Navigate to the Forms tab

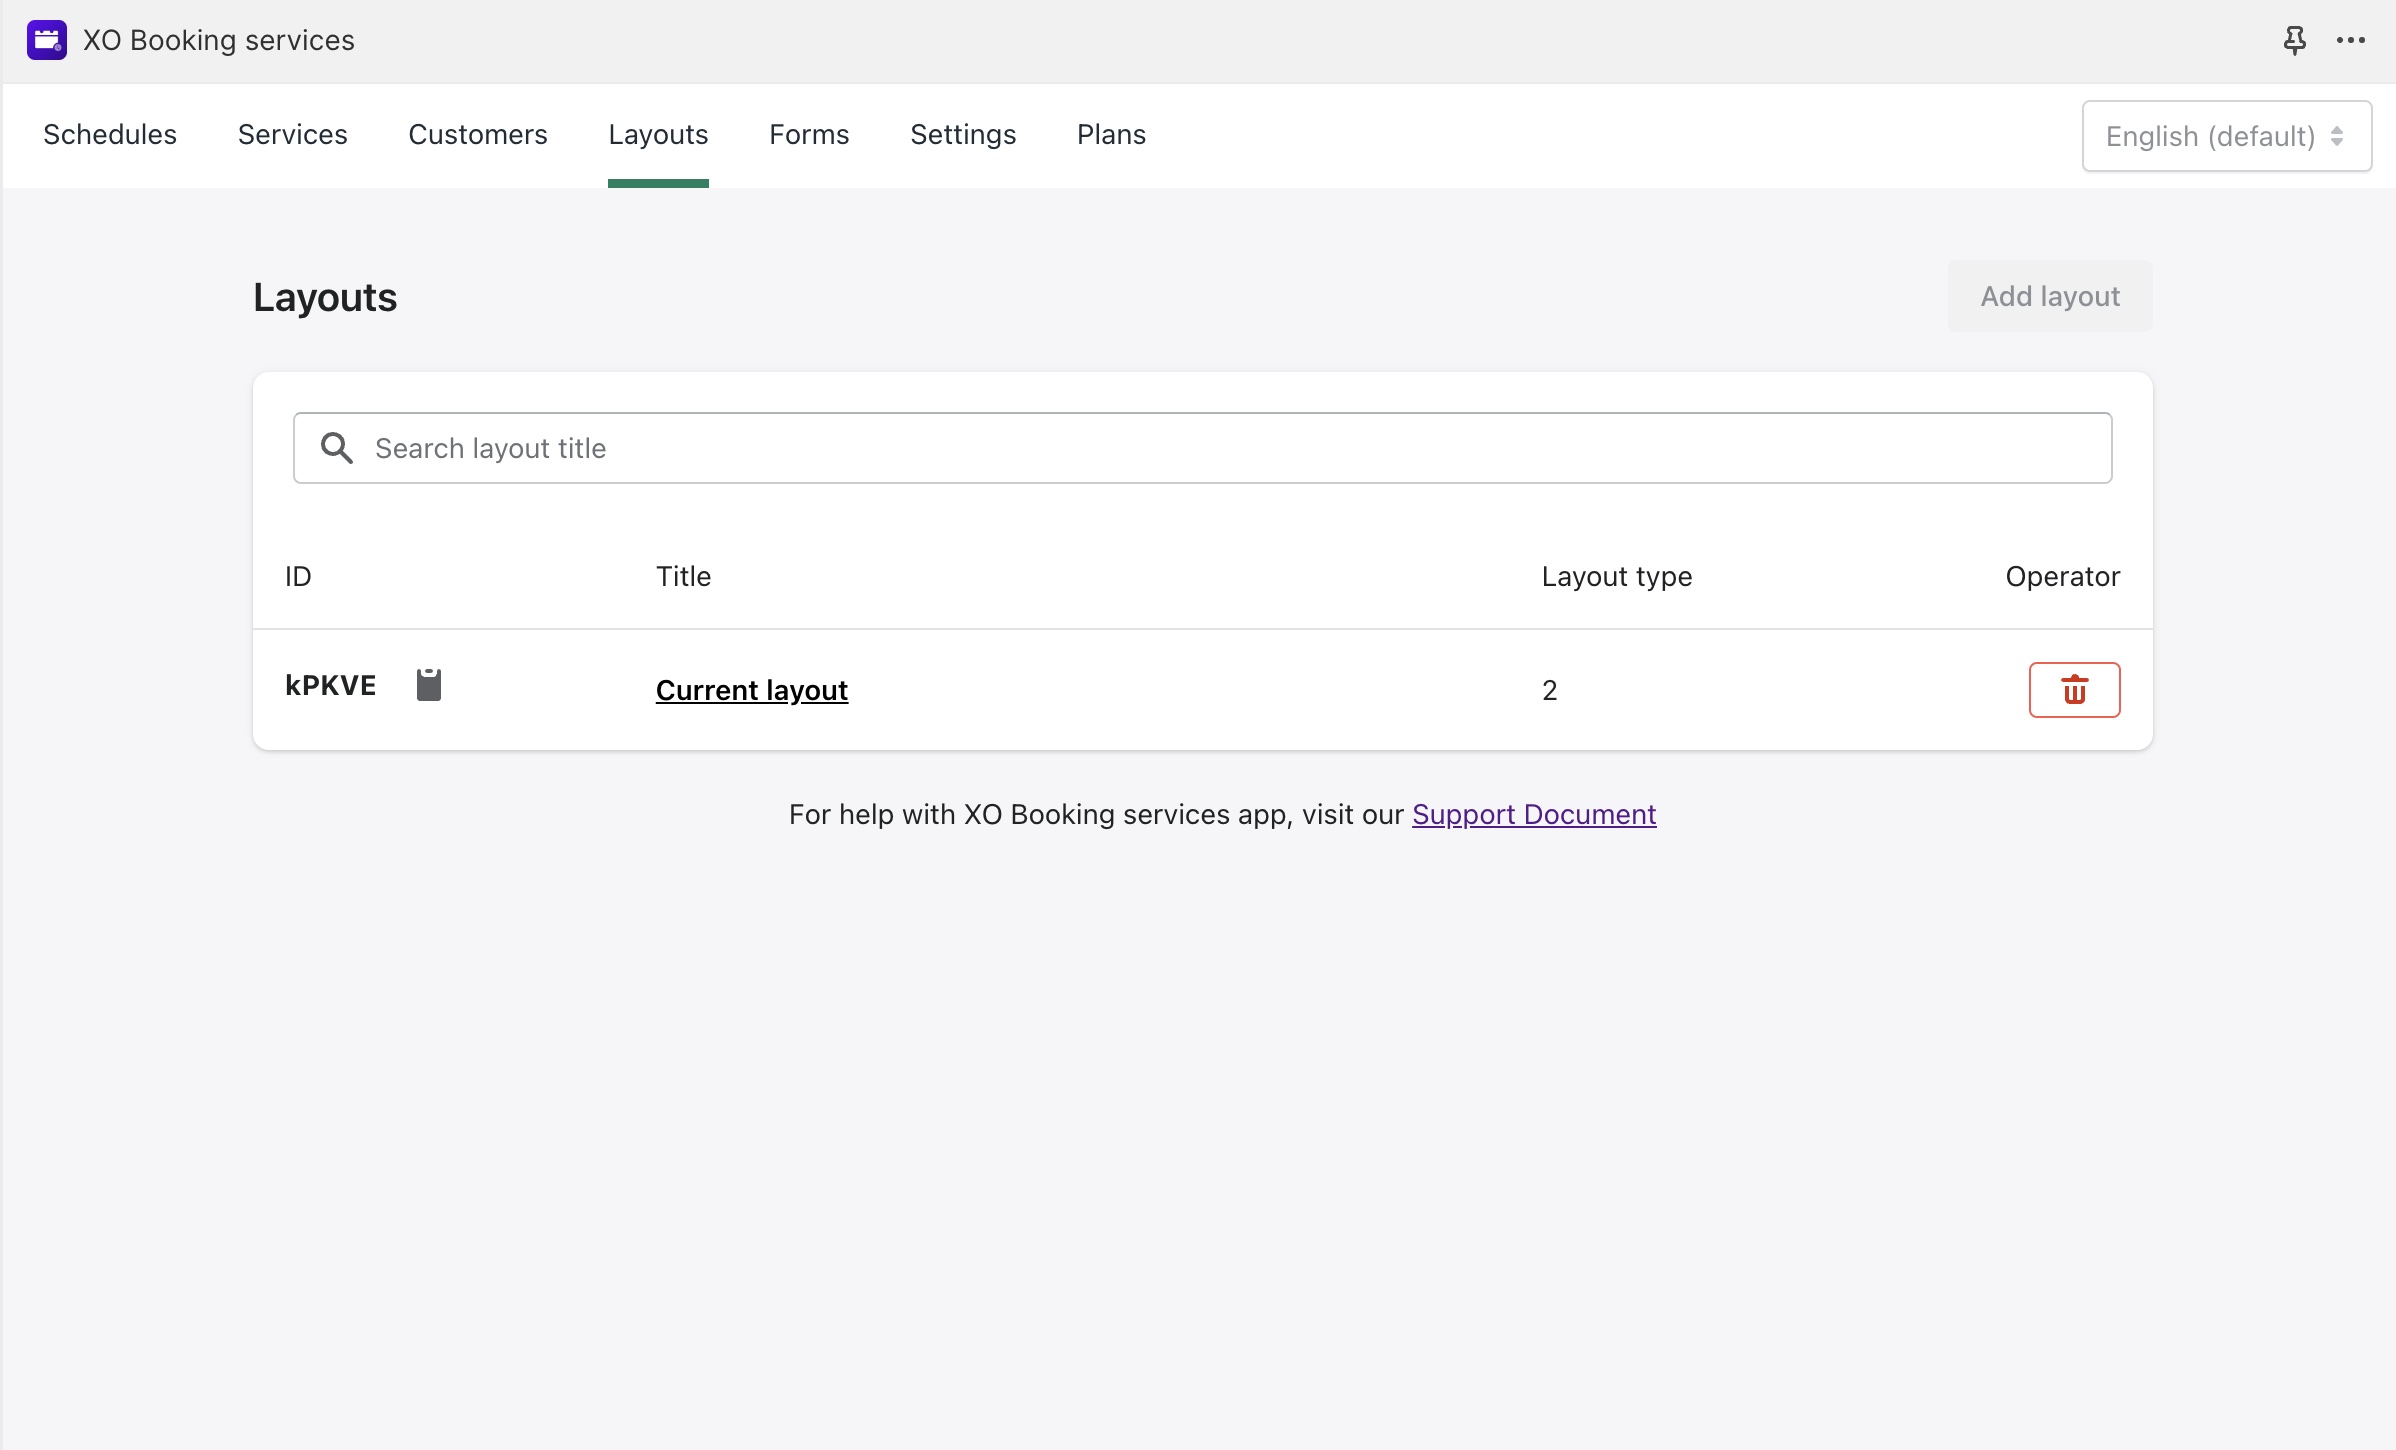(x=809, y=135)
